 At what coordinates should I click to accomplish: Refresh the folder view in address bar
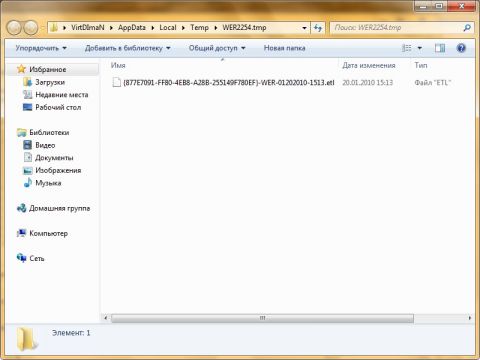point(318,28)
